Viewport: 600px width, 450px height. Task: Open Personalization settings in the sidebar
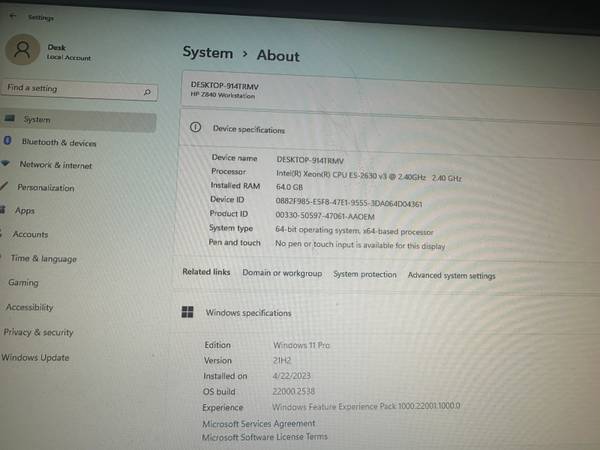tap(45, 188)
